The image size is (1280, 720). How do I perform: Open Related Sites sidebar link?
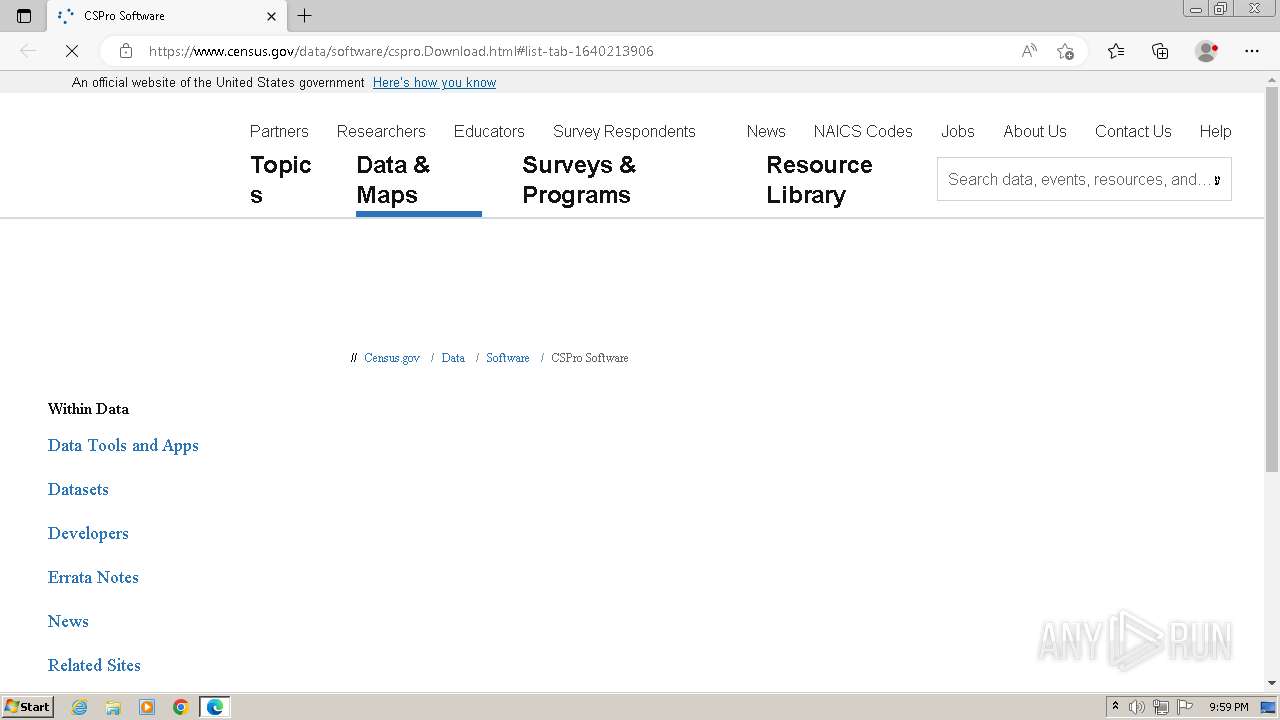[x=94, y=666]
